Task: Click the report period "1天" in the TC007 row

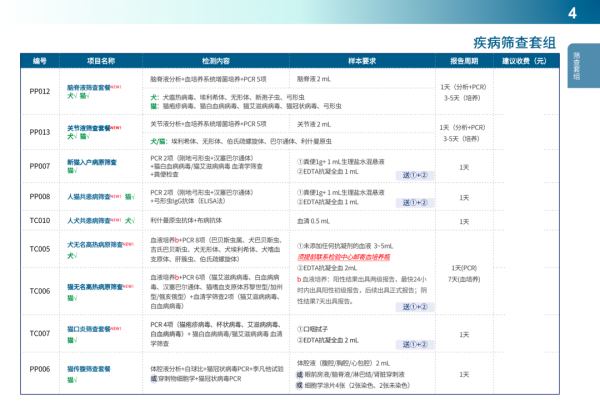Action: click(x=464, y=335)
